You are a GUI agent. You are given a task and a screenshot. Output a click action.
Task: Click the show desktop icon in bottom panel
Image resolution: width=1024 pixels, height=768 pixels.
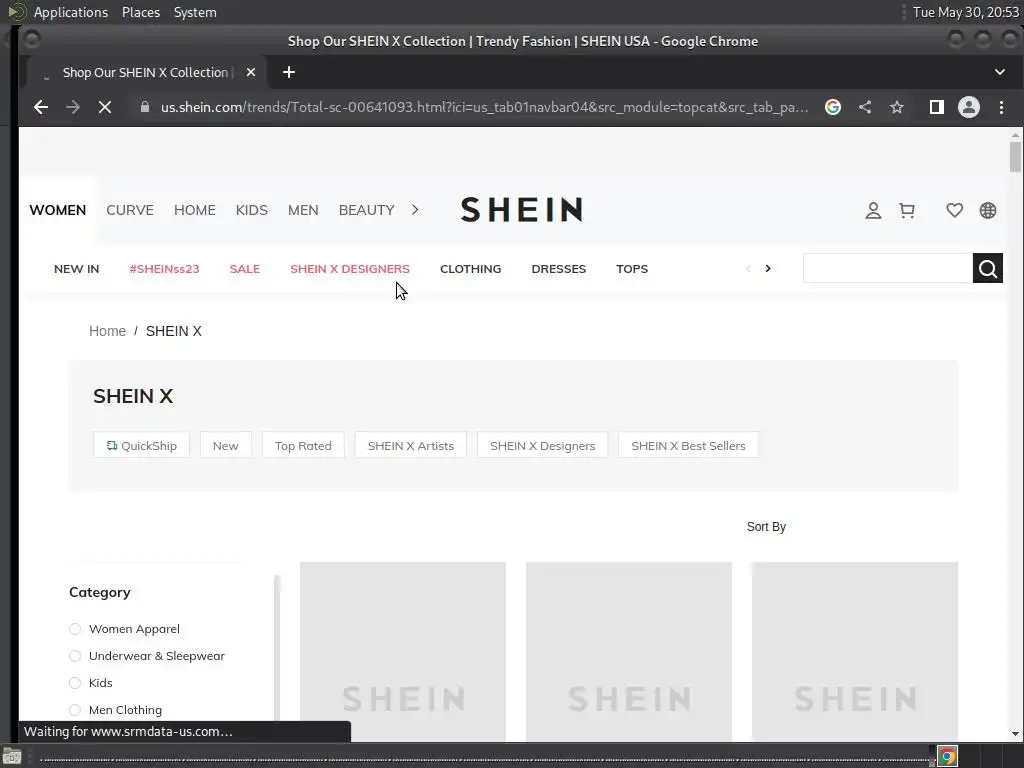pyautogui.click(x=12, y=758)
